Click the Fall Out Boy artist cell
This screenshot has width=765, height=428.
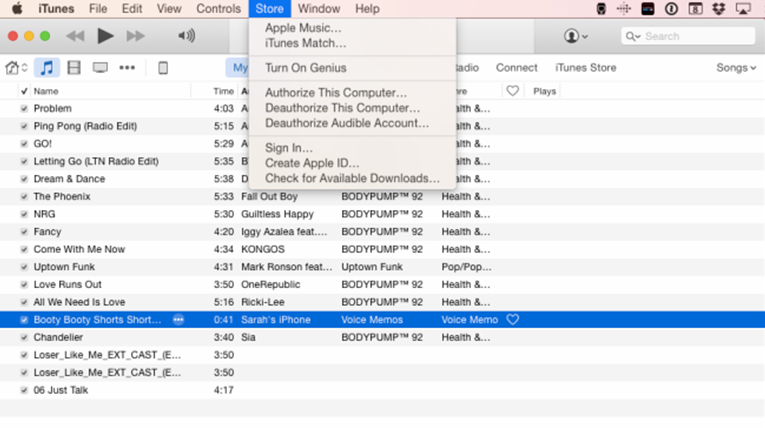(269, 197)
